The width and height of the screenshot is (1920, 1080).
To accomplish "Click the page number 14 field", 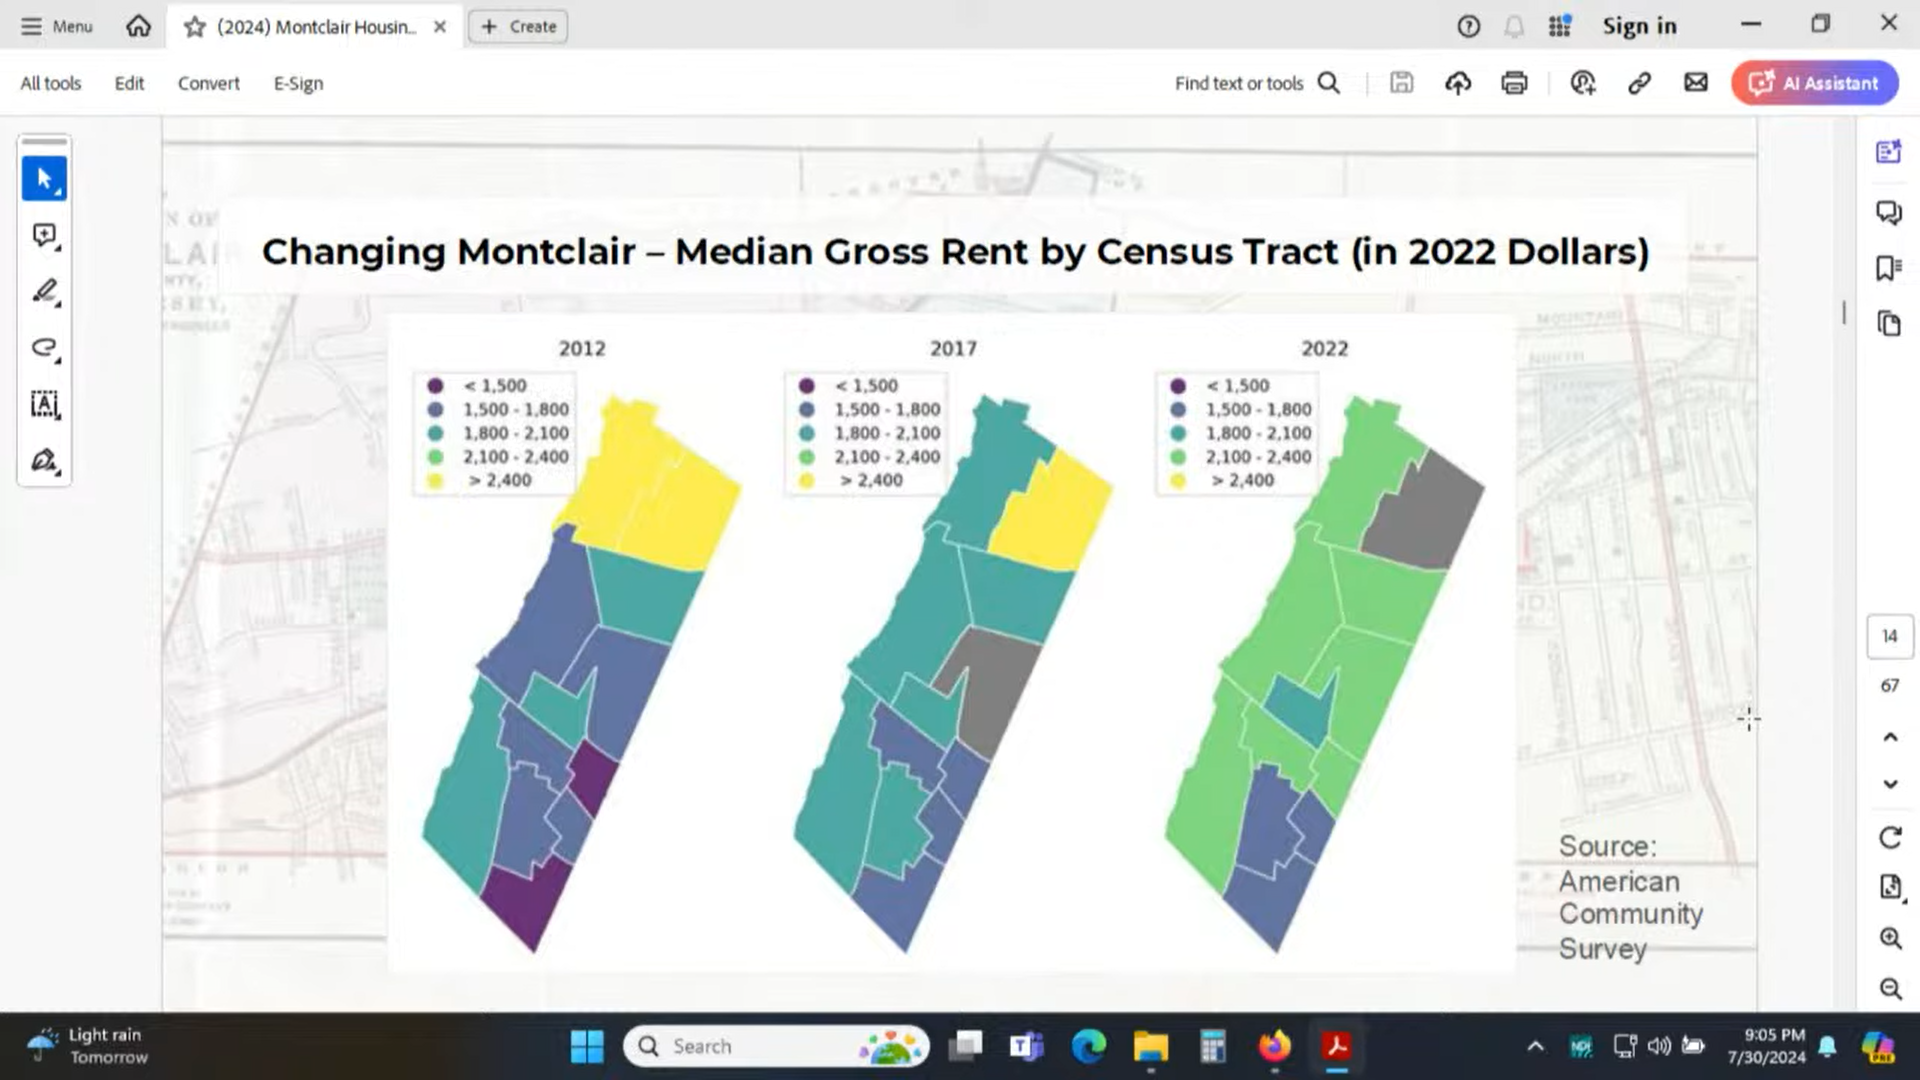I will coord(1889,636).
